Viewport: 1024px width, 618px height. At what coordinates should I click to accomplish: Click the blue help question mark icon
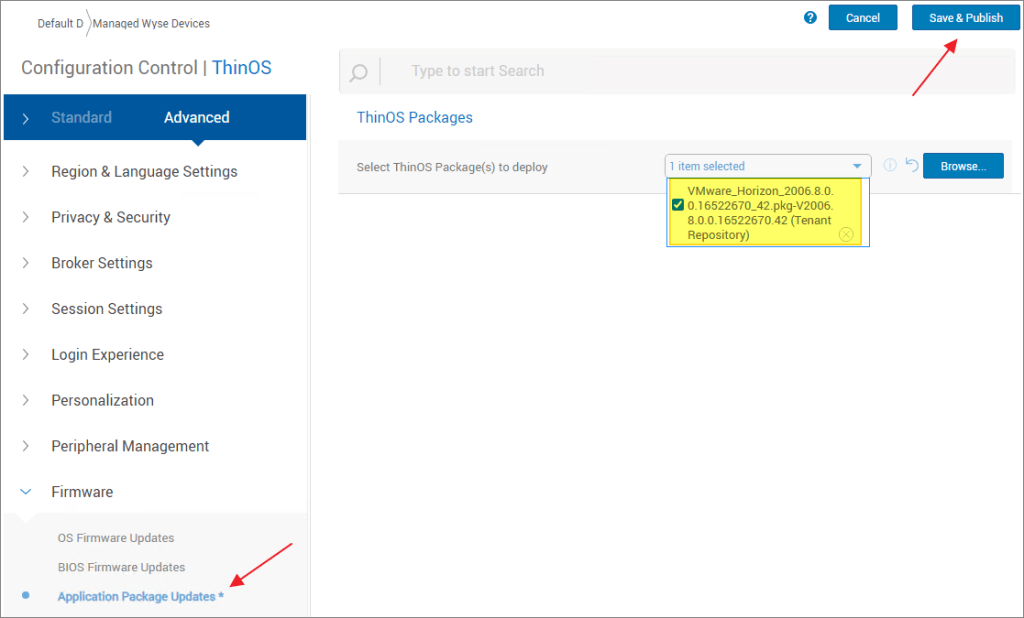tap(811, 17)
